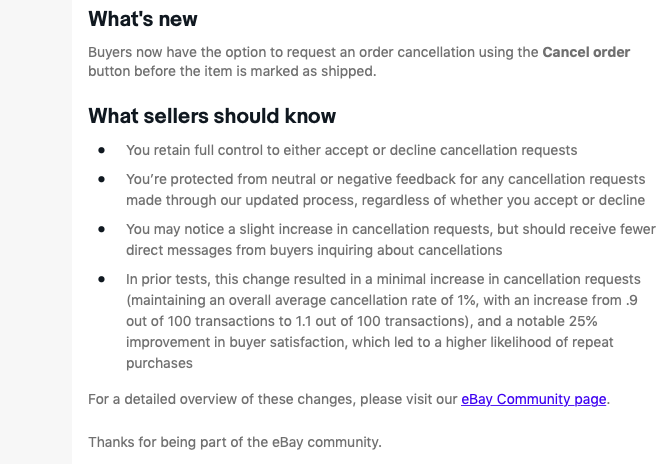Image resolution: width=666 pixels, height=464 pixels.
Task: Click the first bullet point marker
Action: (x=102, y=150)
